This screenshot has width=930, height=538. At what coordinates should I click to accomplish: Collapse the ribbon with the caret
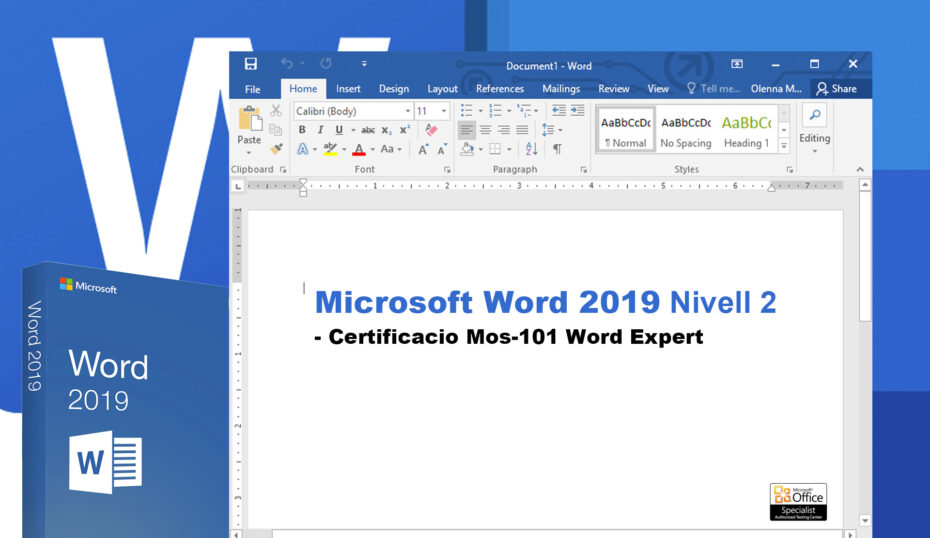(x=860, y=170)
